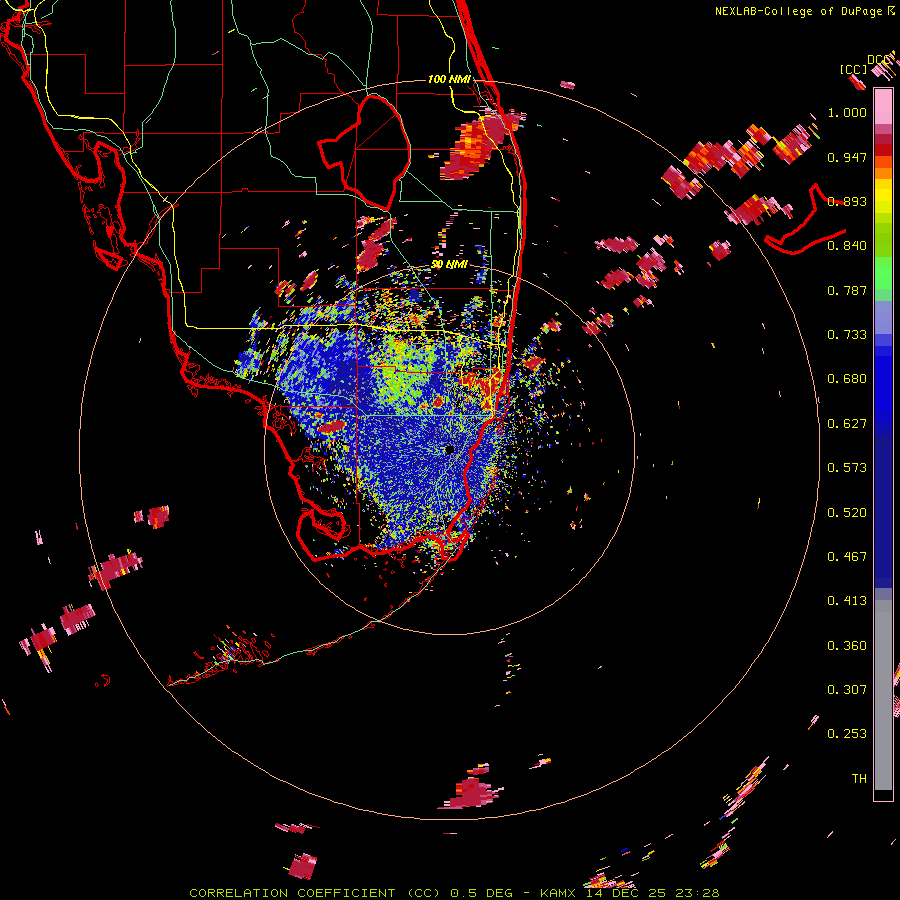Click the black radar site dot
Image resolution: width=900 pixels, height=900 pixels.
pyautogui.click(x=449, y=449)
